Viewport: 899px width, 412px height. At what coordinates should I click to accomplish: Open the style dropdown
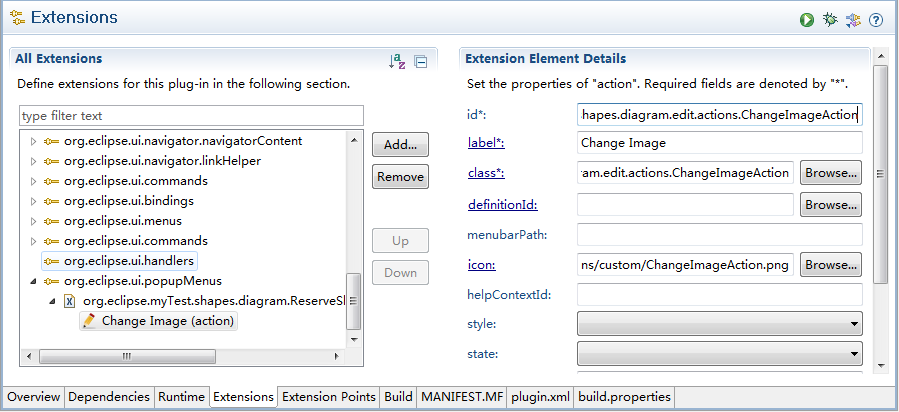click(719, 323)
